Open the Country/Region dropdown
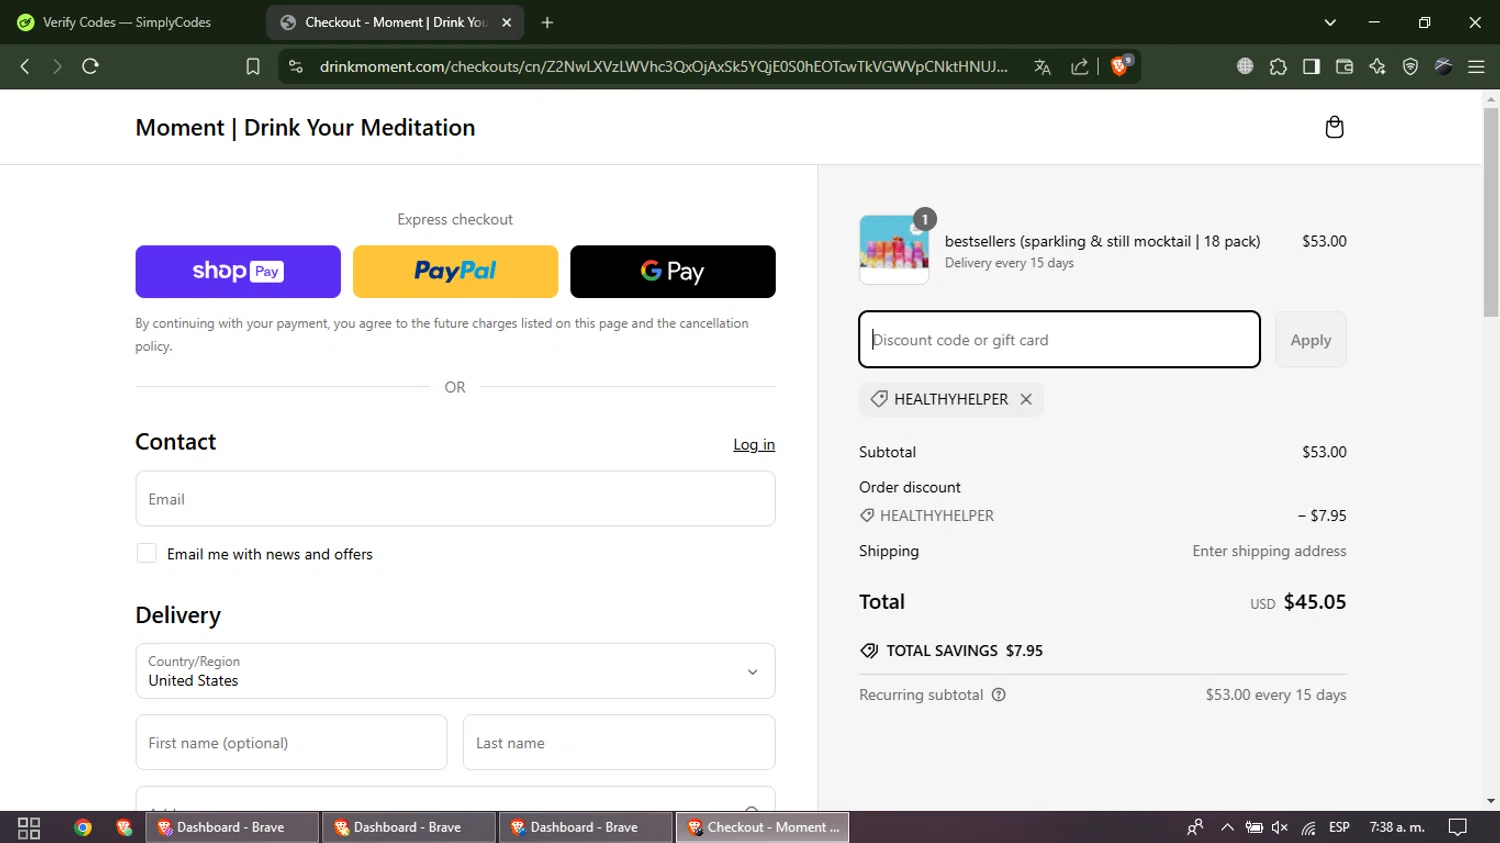1500x843 pixels. pos(455,671)
